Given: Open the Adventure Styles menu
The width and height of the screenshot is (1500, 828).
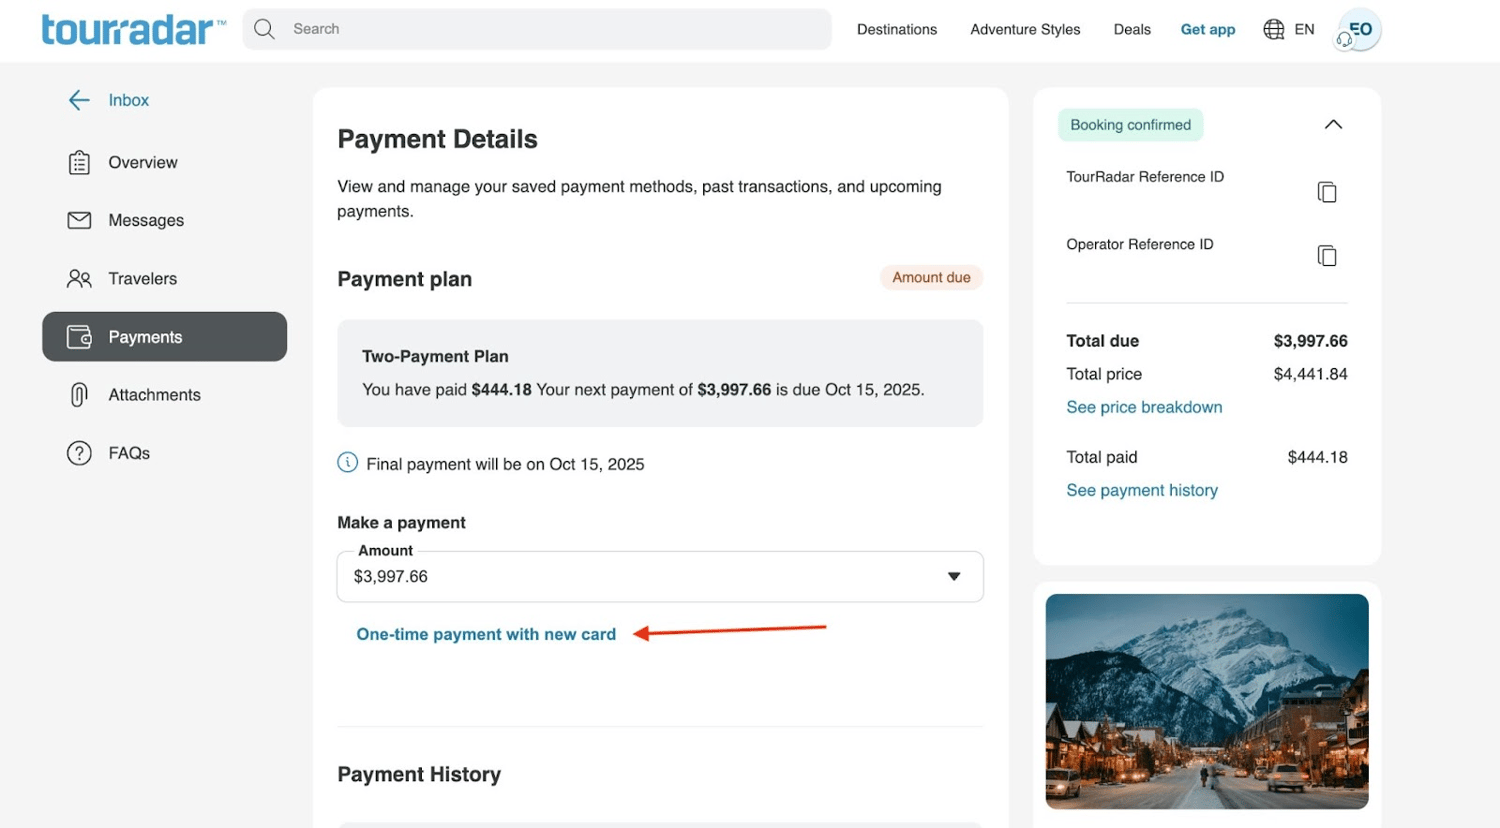Looking at the screenshot, I should click(x=1024, y=29).
